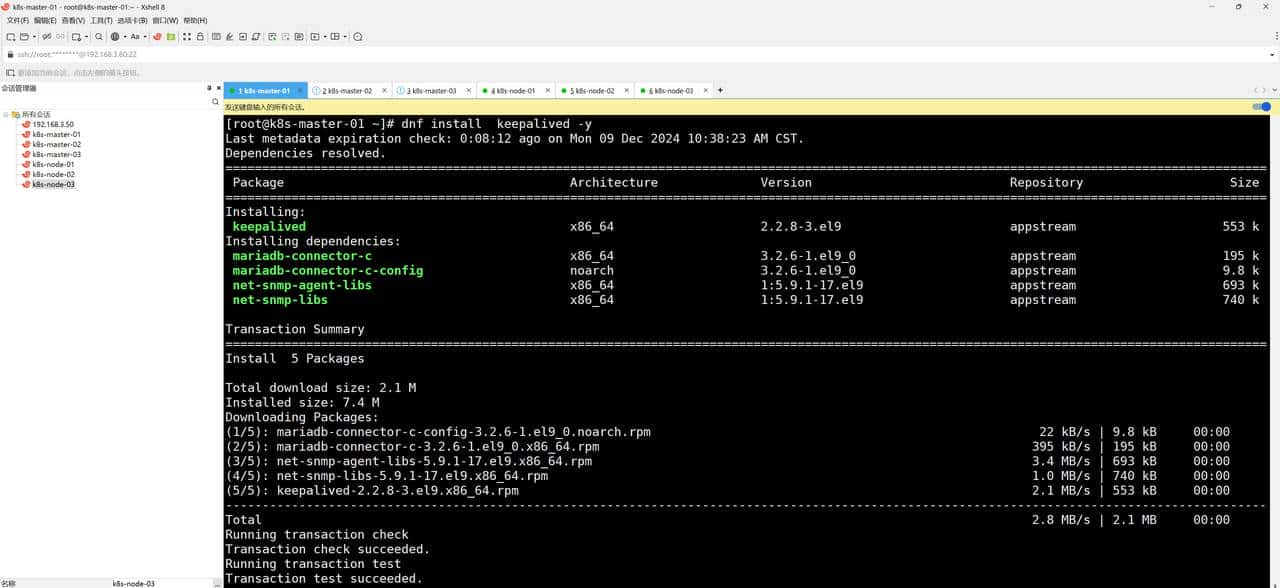1280x588 pixels.
Task: Click the Xshell icon in the title bar
Action: point(6,7)
